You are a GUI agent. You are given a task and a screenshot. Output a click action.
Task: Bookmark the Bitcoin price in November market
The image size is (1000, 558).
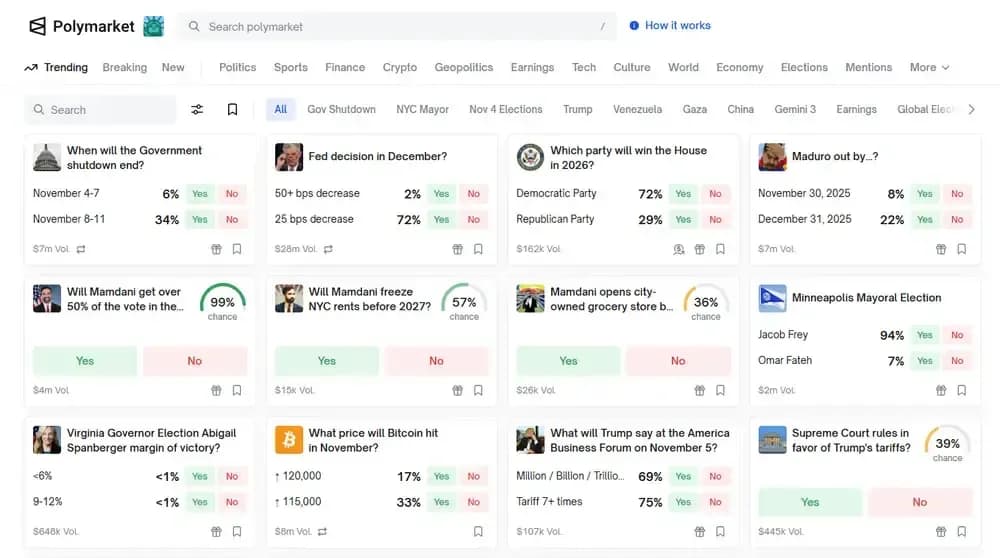478,531
